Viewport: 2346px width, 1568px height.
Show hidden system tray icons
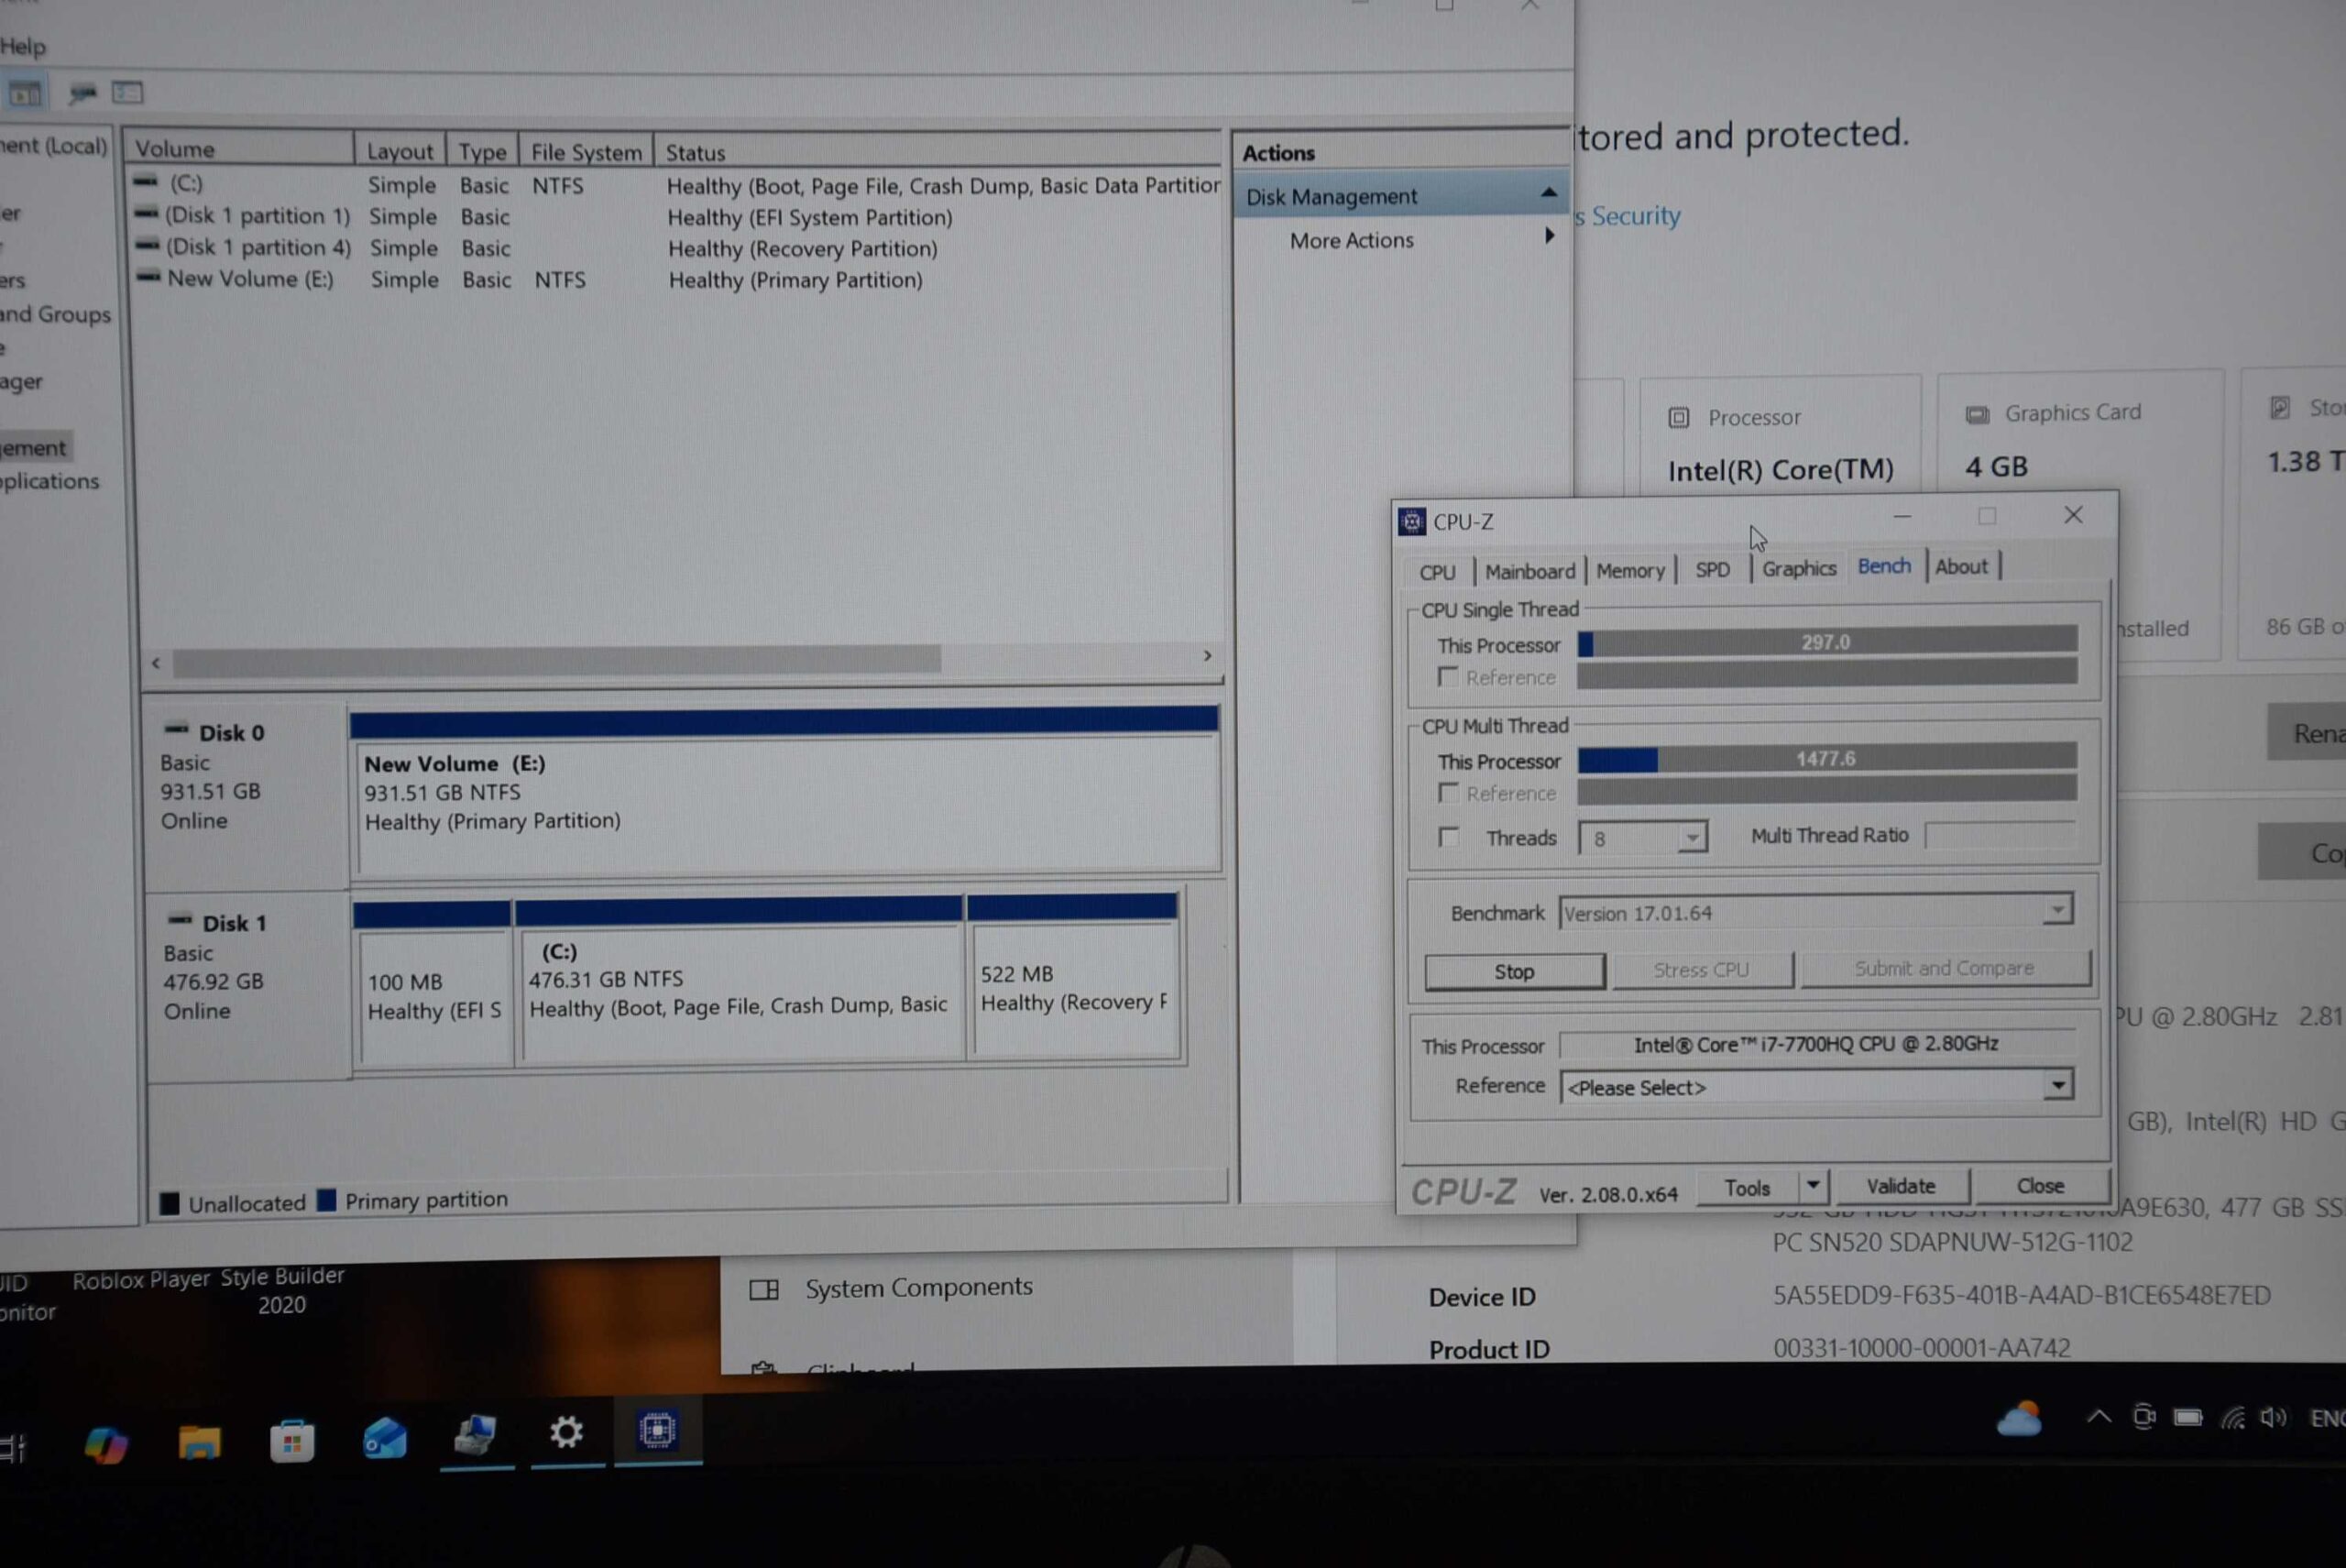click(2099, 1417)
